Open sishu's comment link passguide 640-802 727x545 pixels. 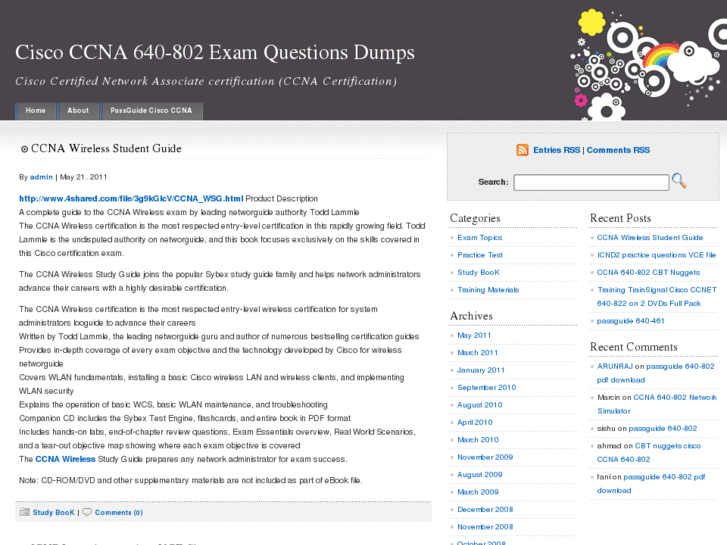point(663,429)
